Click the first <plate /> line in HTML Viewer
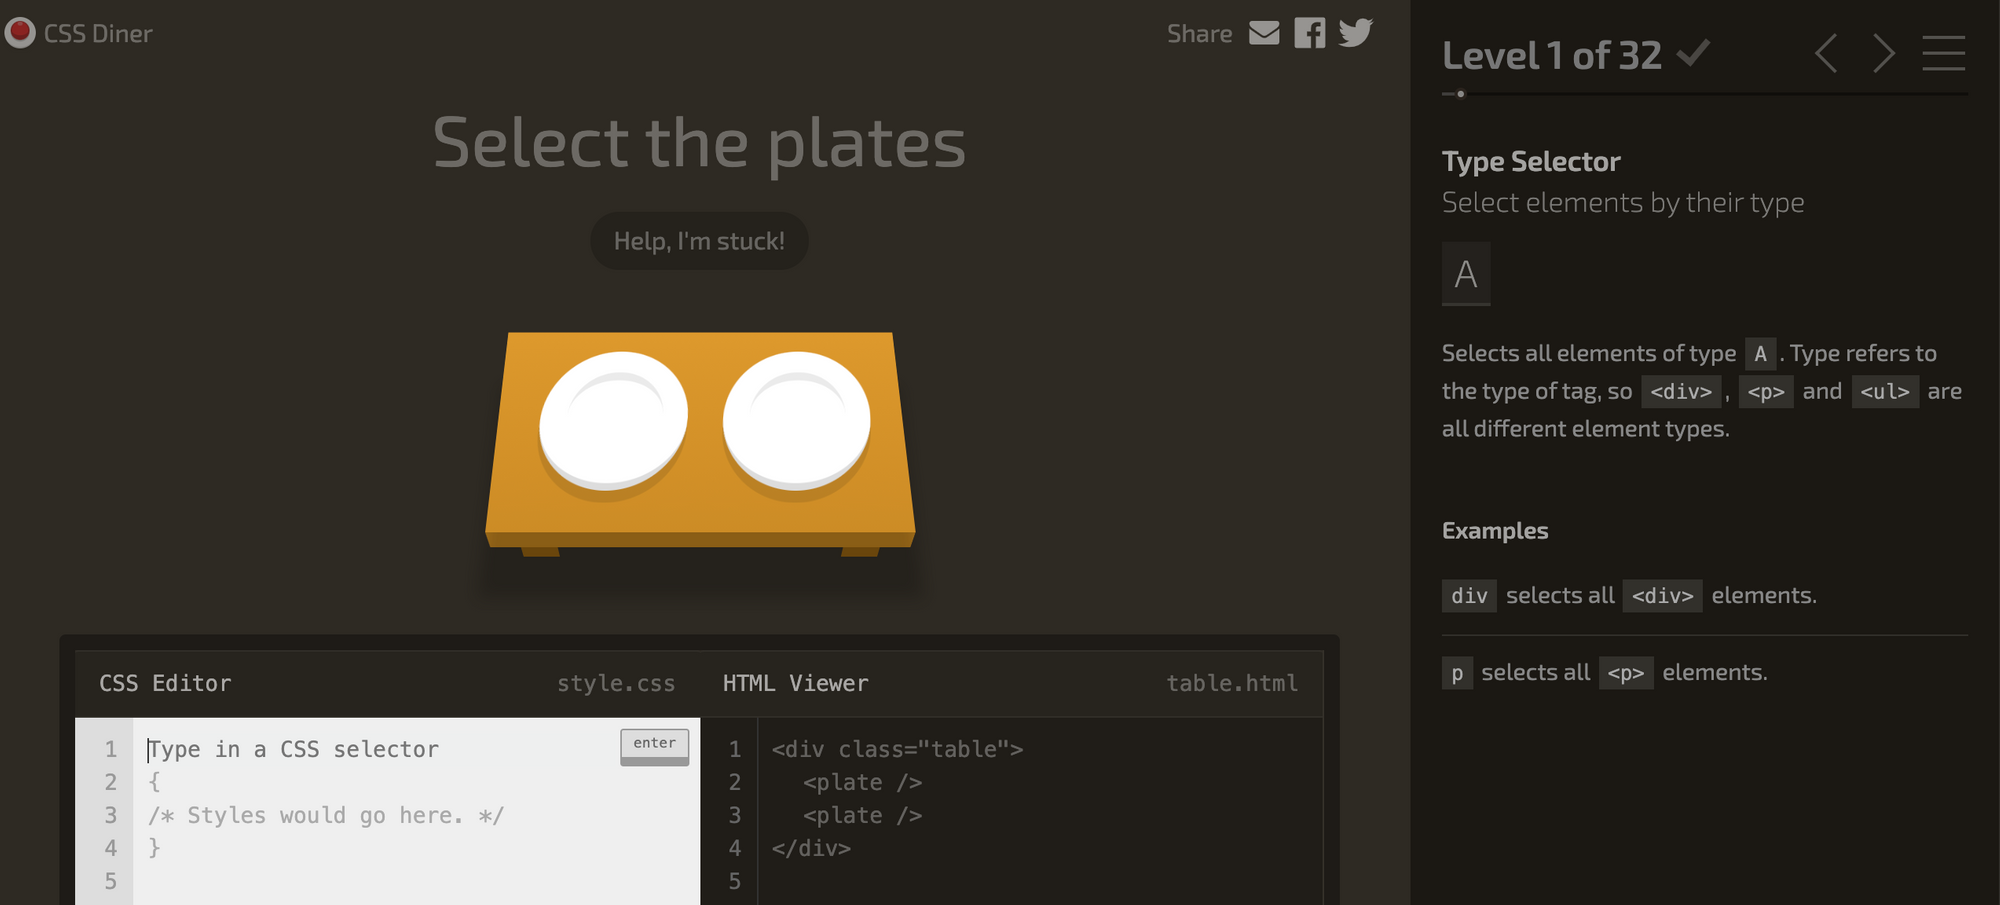 tap(862, 782)
